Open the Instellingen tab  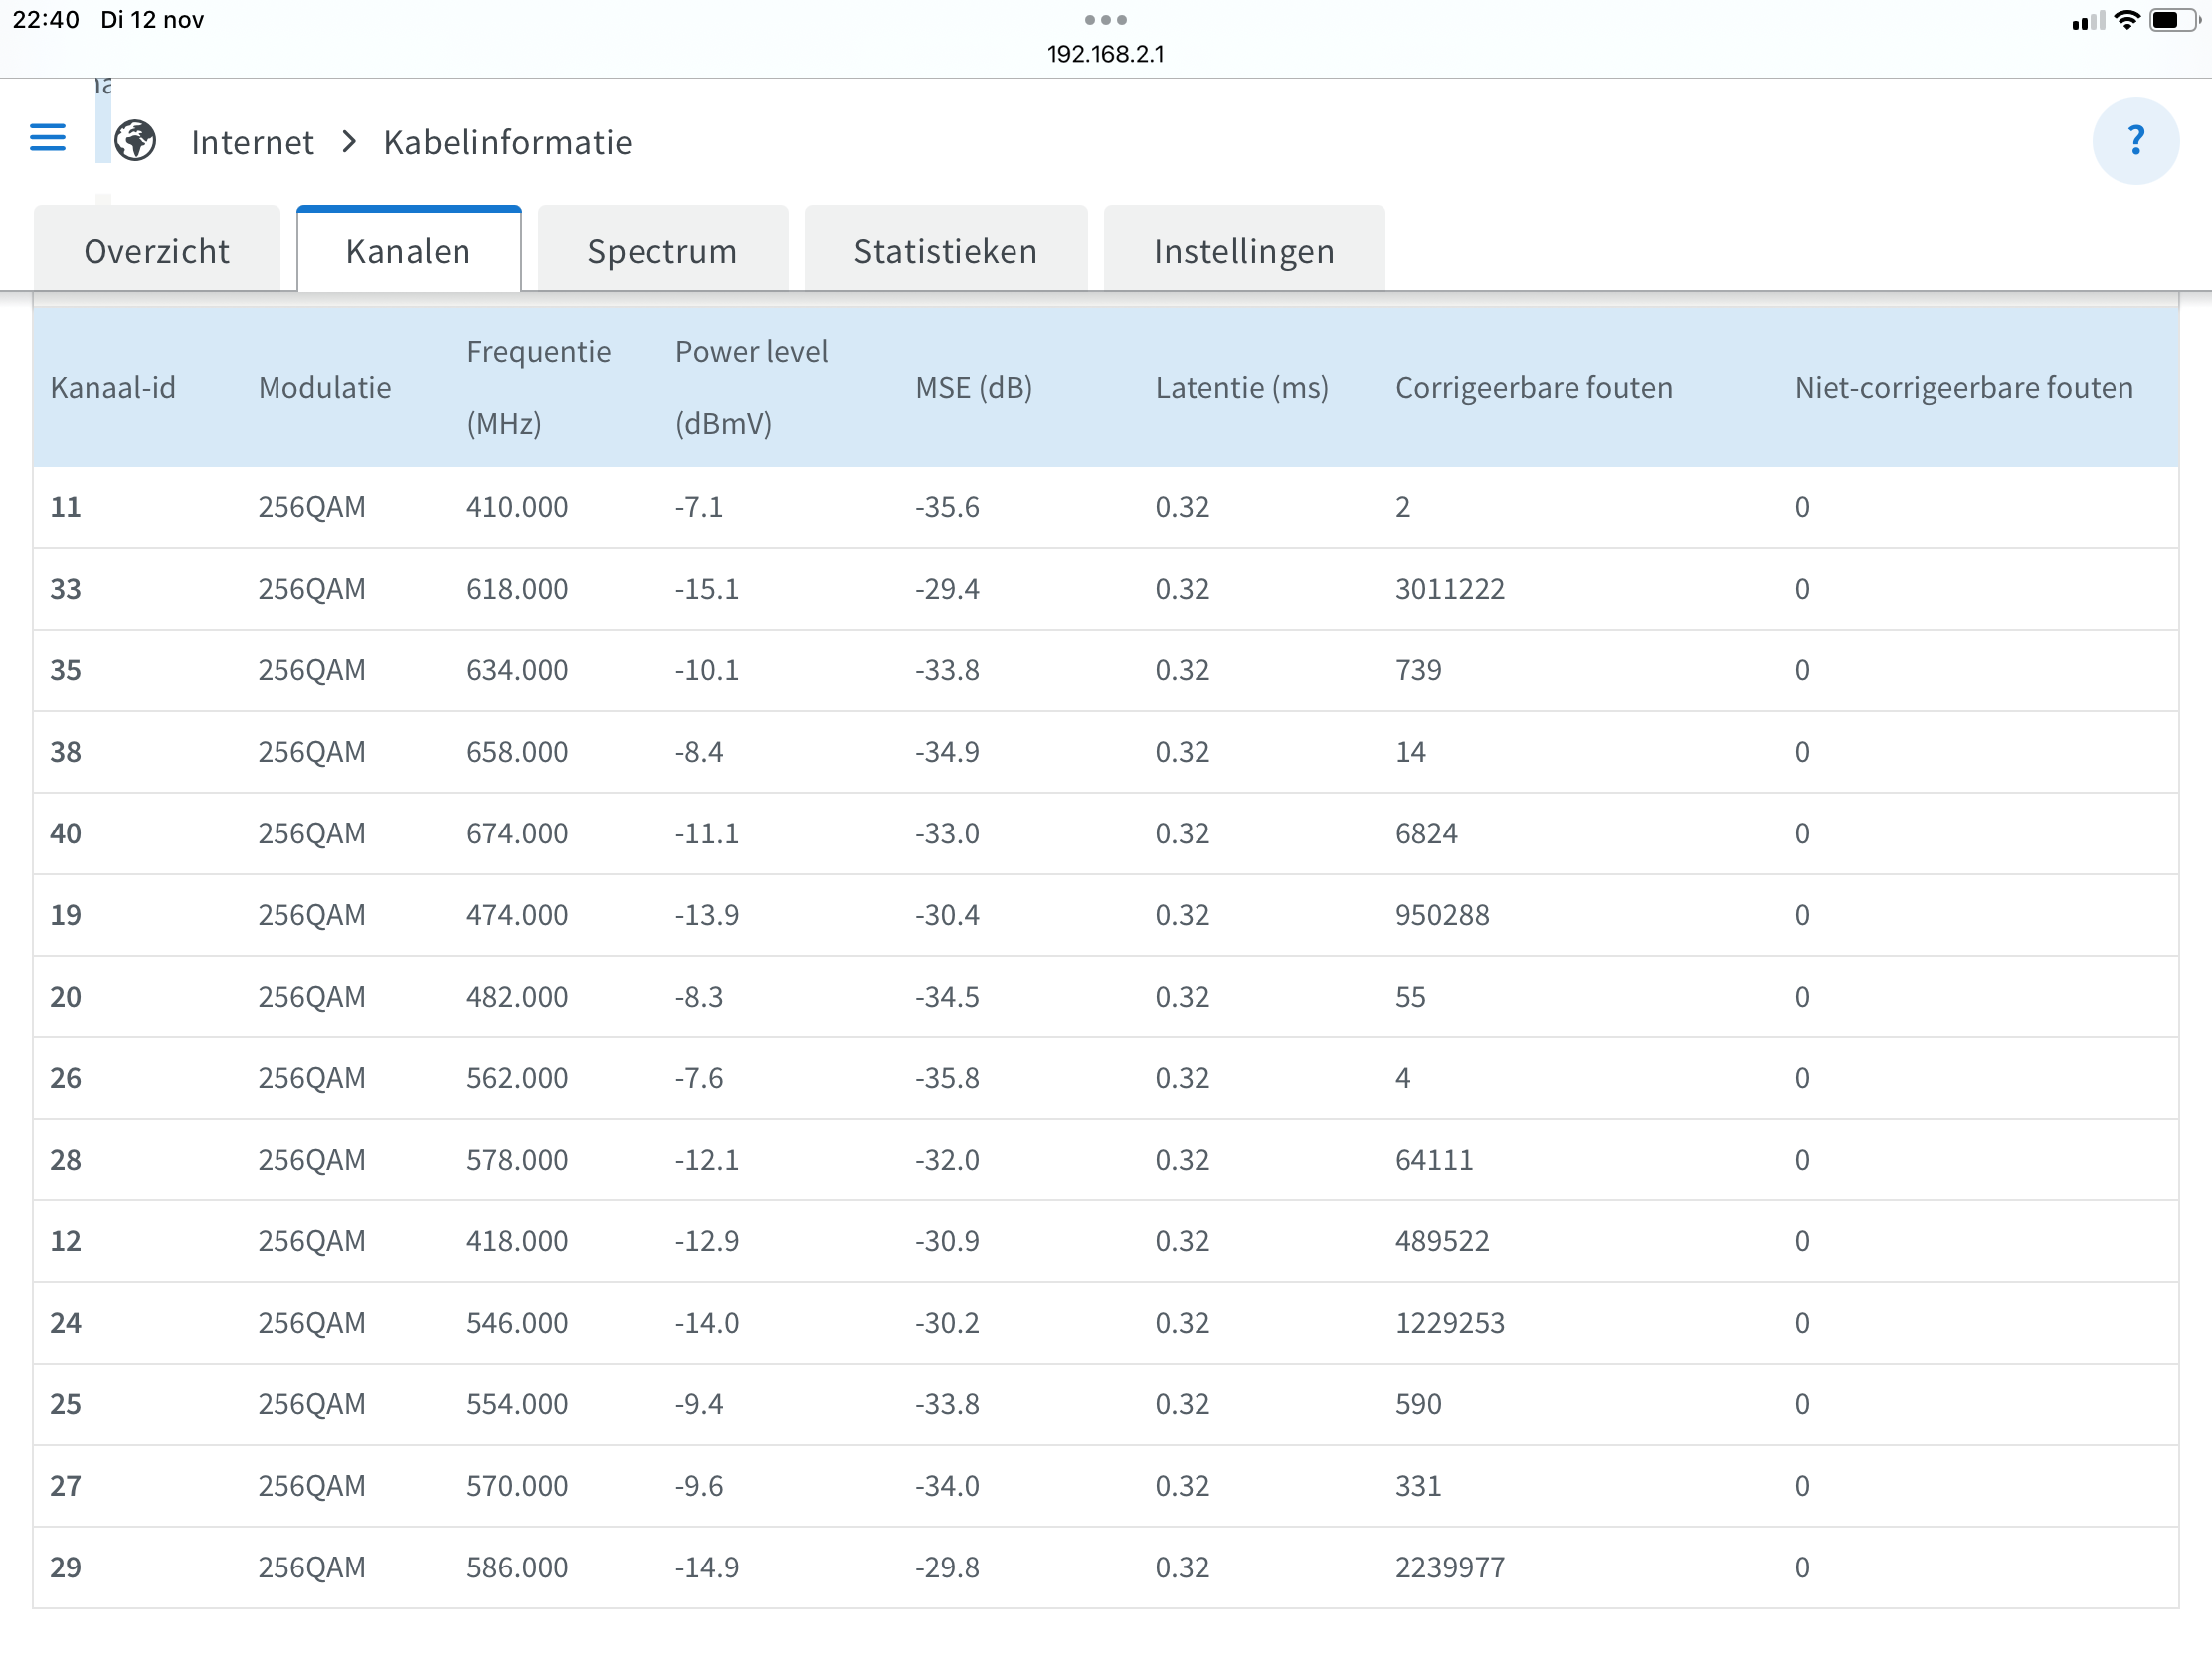[x=1243, y=250]
